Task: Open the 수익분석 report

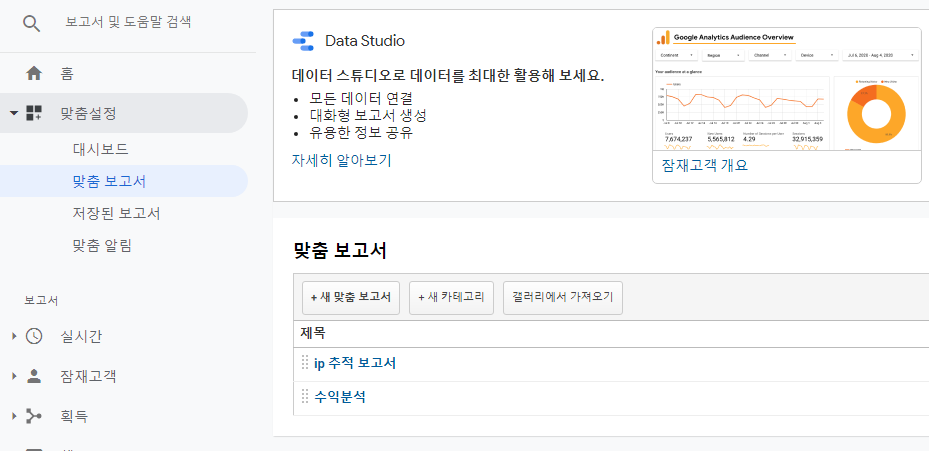Action: (x=339, y=397)
